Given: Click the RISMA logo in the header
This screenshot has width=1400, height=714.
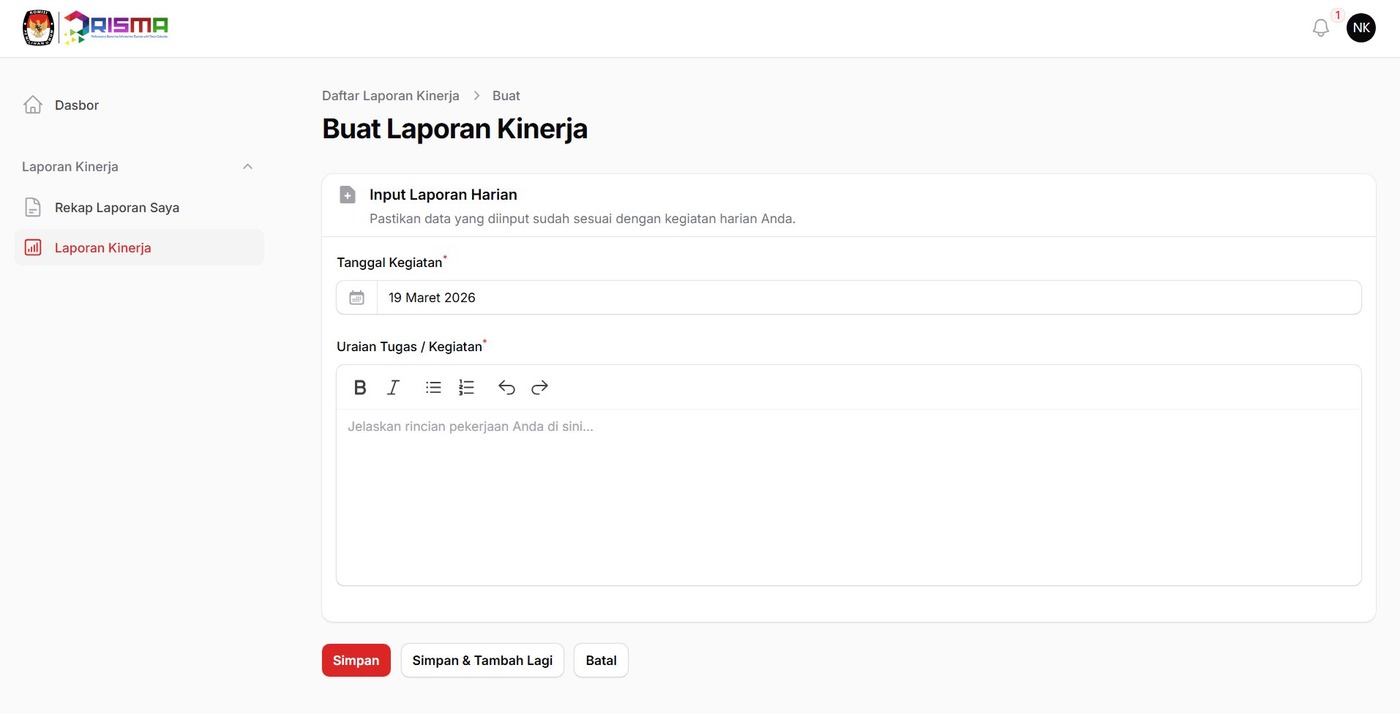Looking at the screenshot, I should pos(95,28).
